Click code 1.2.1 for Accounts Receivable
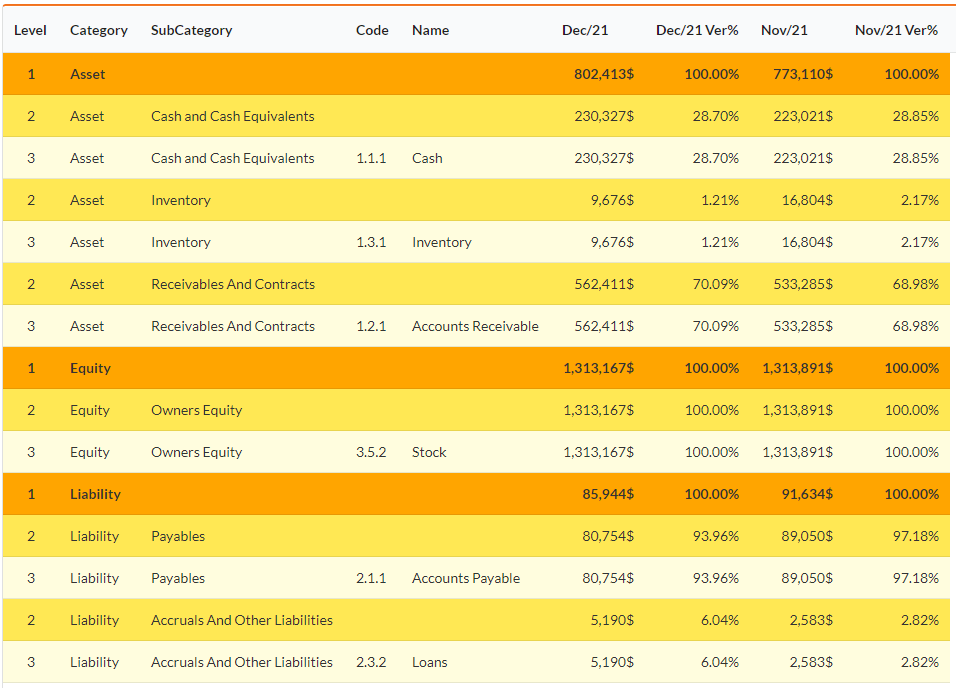The height and width of the screenshot is (688, 956). (x=371, y=326)
